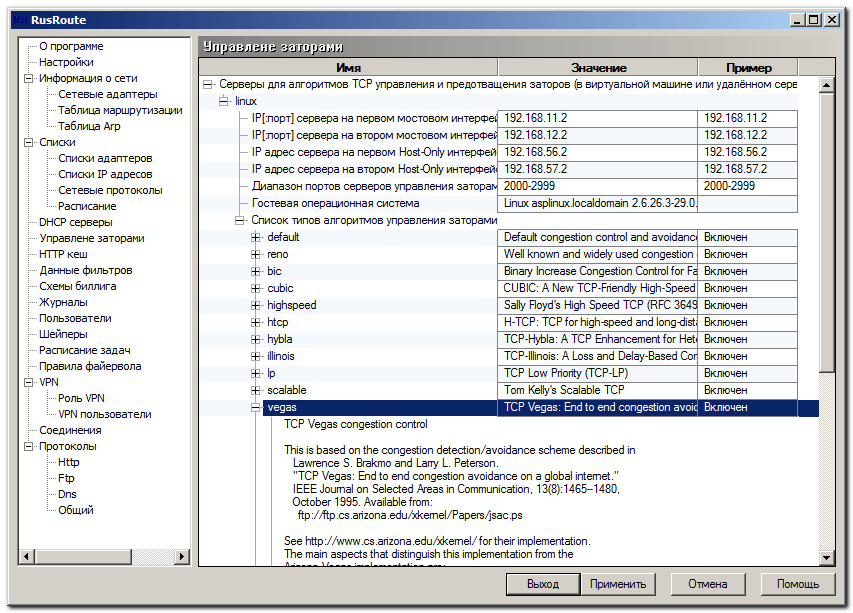Expand the bic algorithm node
Viewport: 853px width, 613px height.
point(256,271)
